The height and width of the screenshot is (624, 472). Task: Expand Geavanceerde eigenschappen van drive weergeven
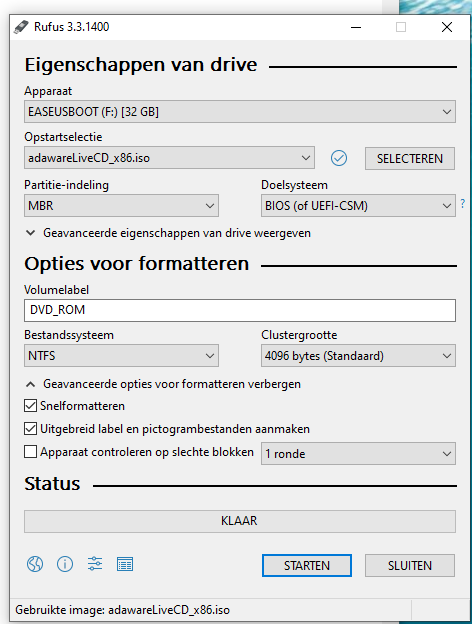point(168,233)
